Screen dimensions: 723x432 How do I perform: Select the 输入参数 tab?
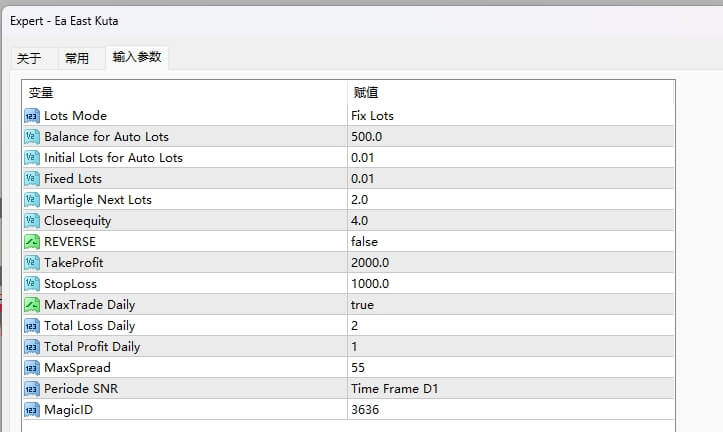click(x=137, y=58)
